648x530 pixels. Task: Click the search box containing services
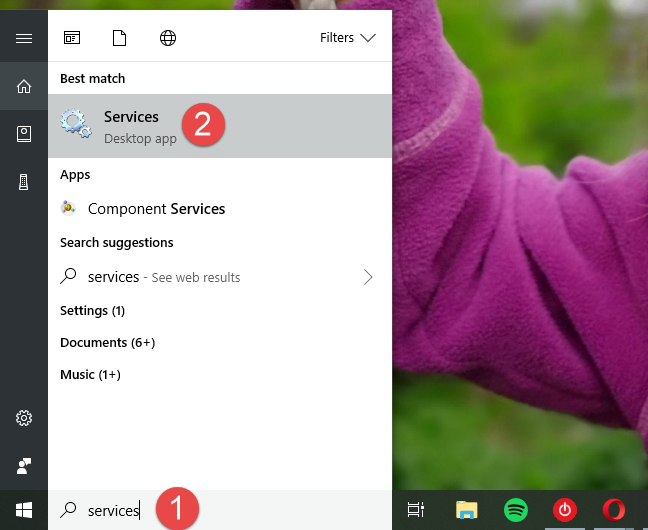click(x=220, y=510)
